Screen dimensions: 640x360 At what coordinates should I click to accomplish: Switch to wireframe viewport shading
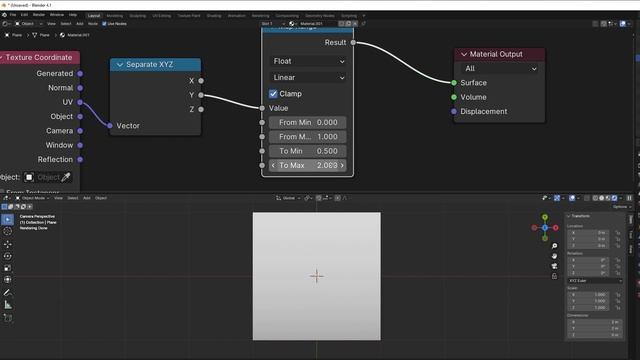(x=596, y=198)
